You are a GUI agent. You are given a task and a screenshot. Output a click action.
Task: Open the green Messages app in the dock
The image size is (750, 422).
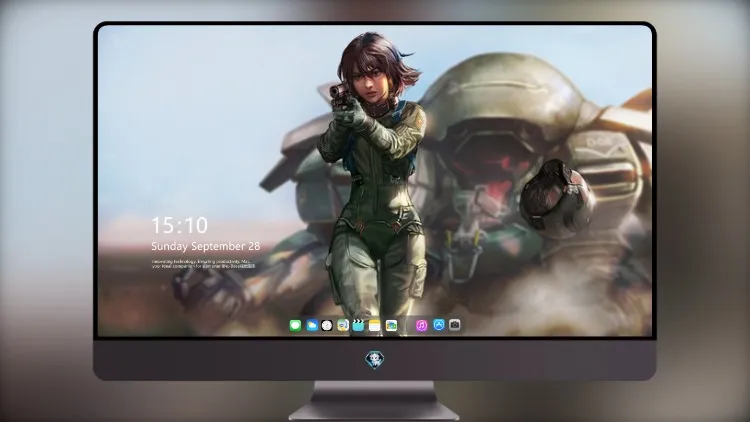296,325
